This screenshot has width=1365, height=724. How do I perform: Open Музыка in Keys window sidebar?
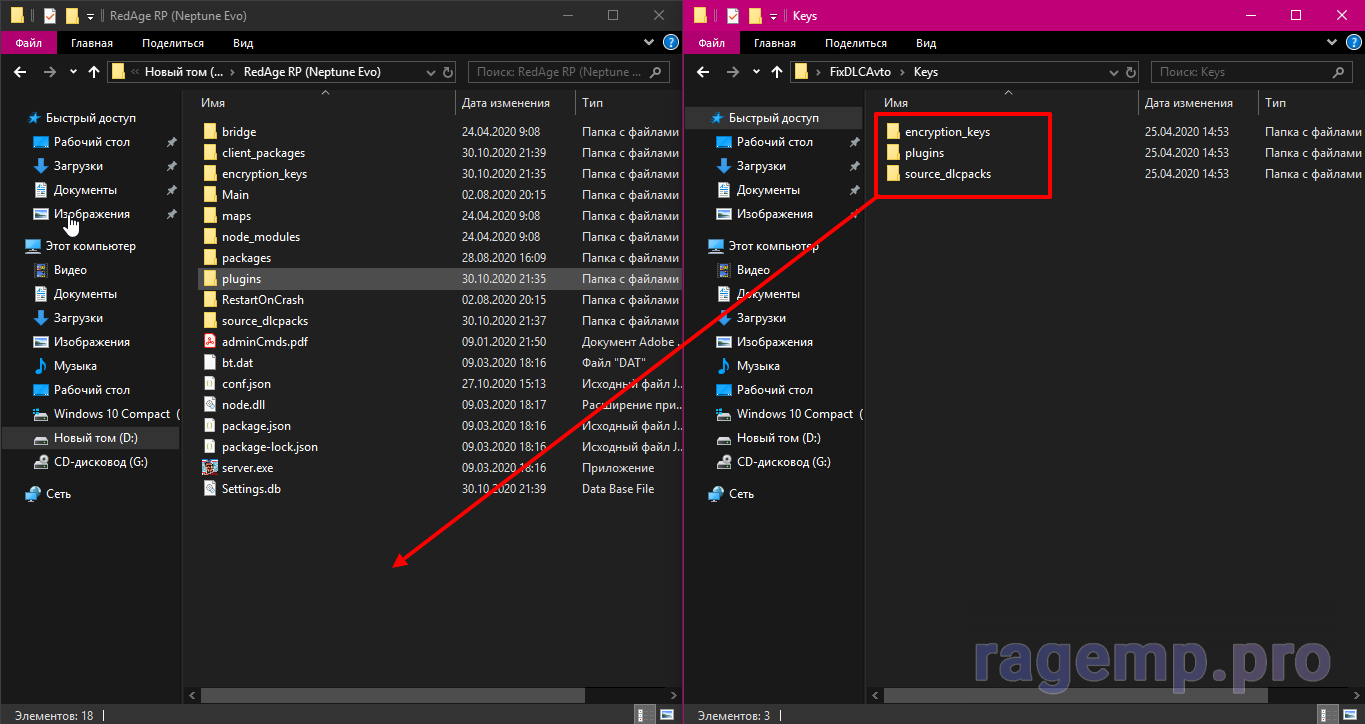pyautogui.click(x=758, y=366)
